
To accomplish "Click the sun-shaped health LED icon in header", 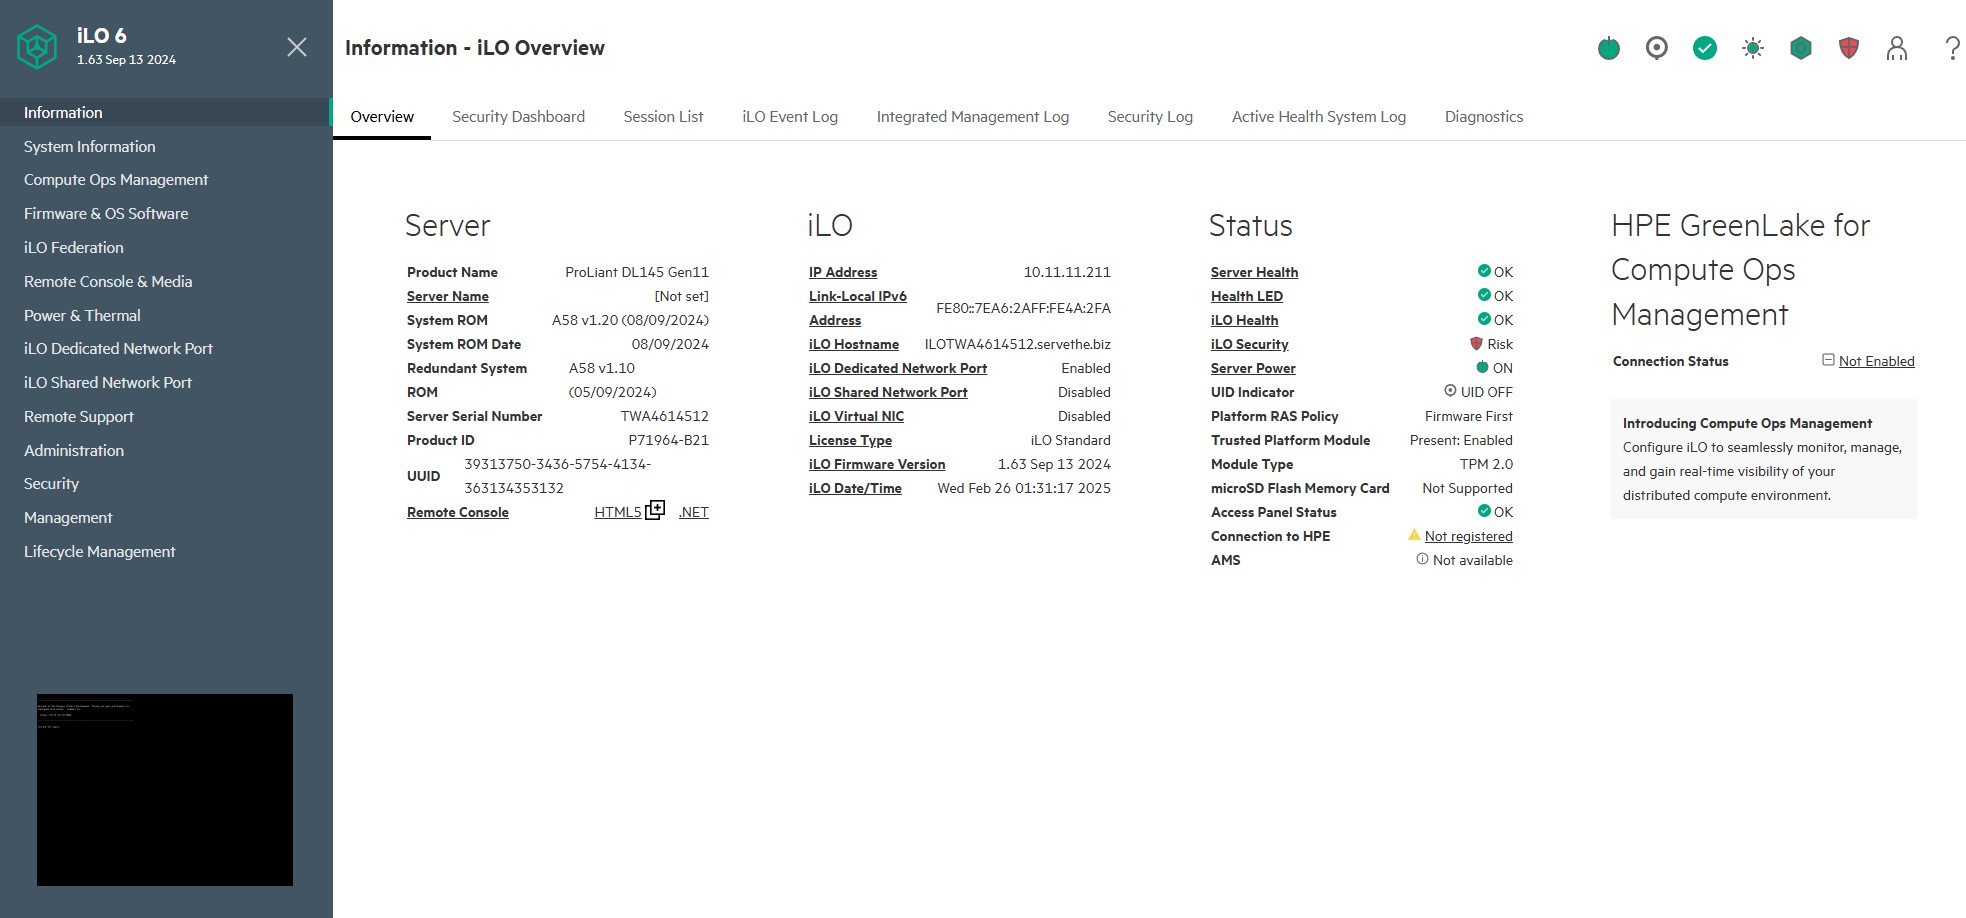I will pyautogui.click(x=1753, y=48).
